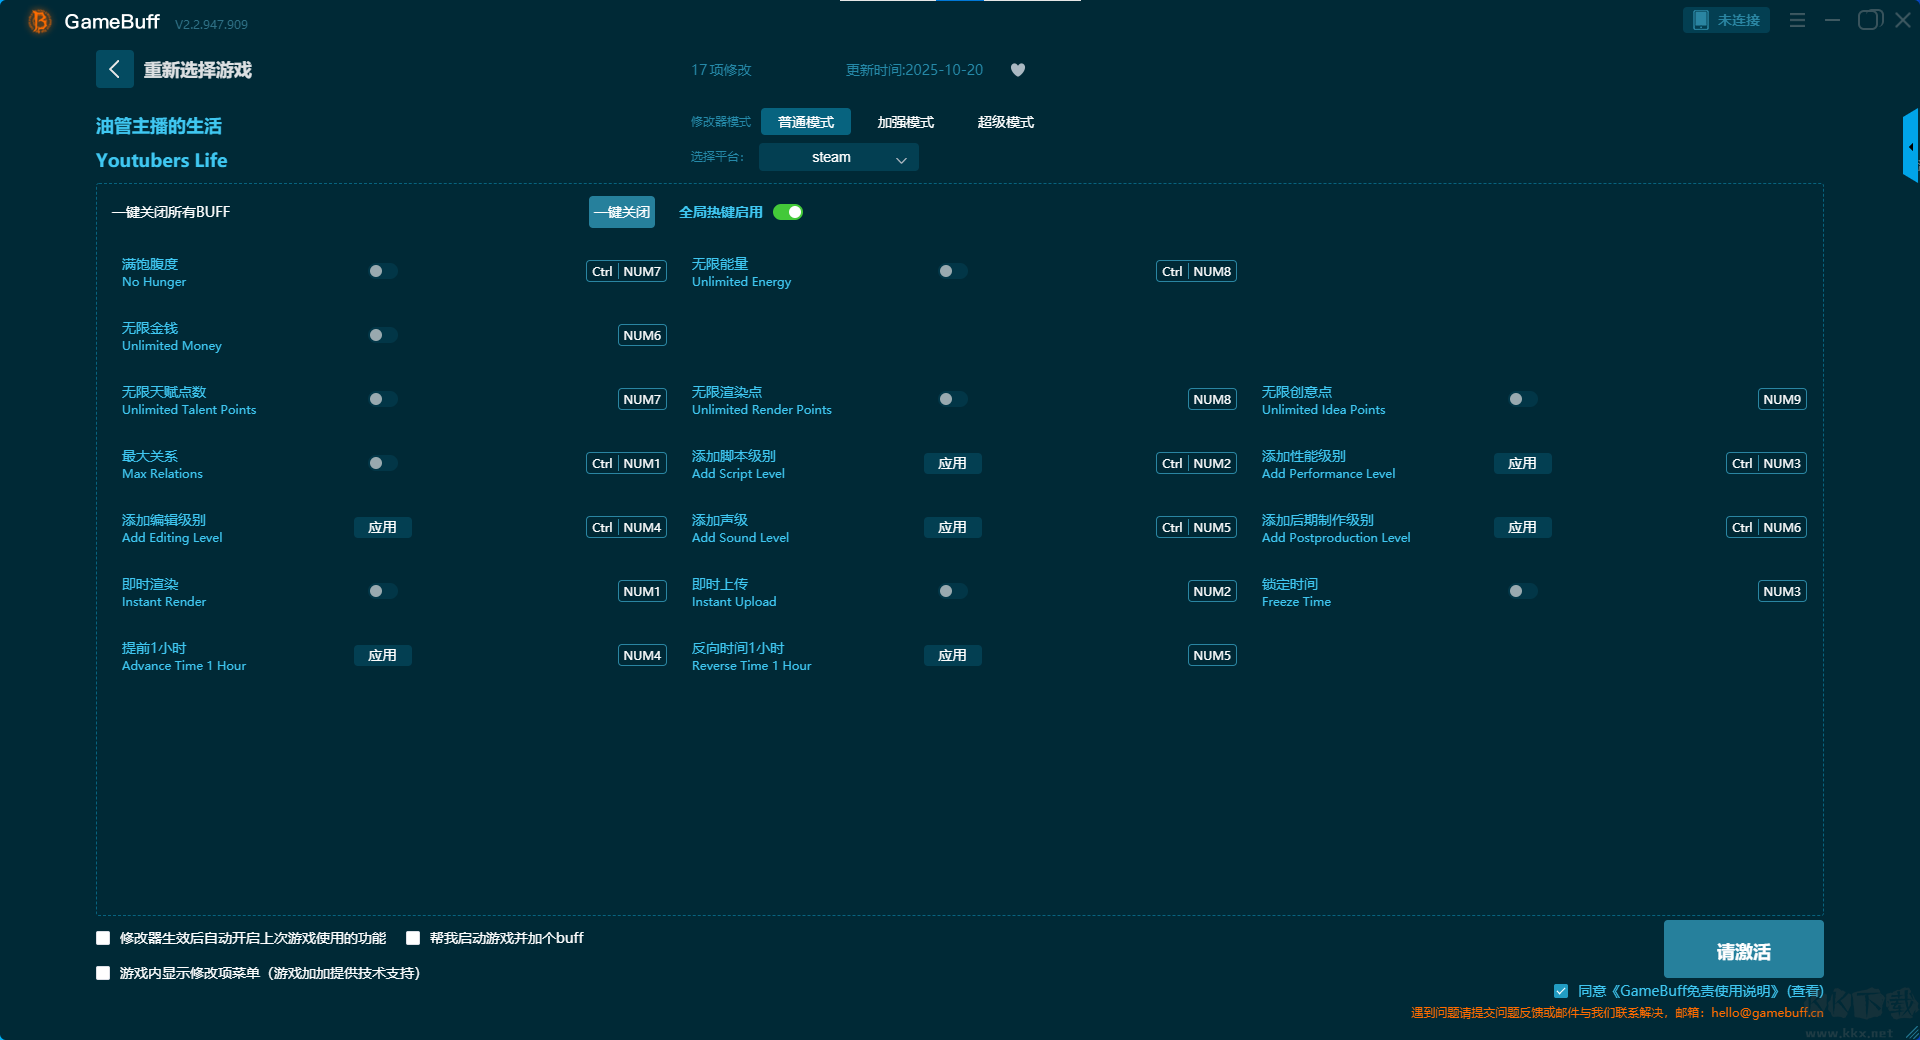Click the 请激活 activation button
The width and height of the screenshot is (1920, 1040).
pyautogui.click(x=1743, y=950)
